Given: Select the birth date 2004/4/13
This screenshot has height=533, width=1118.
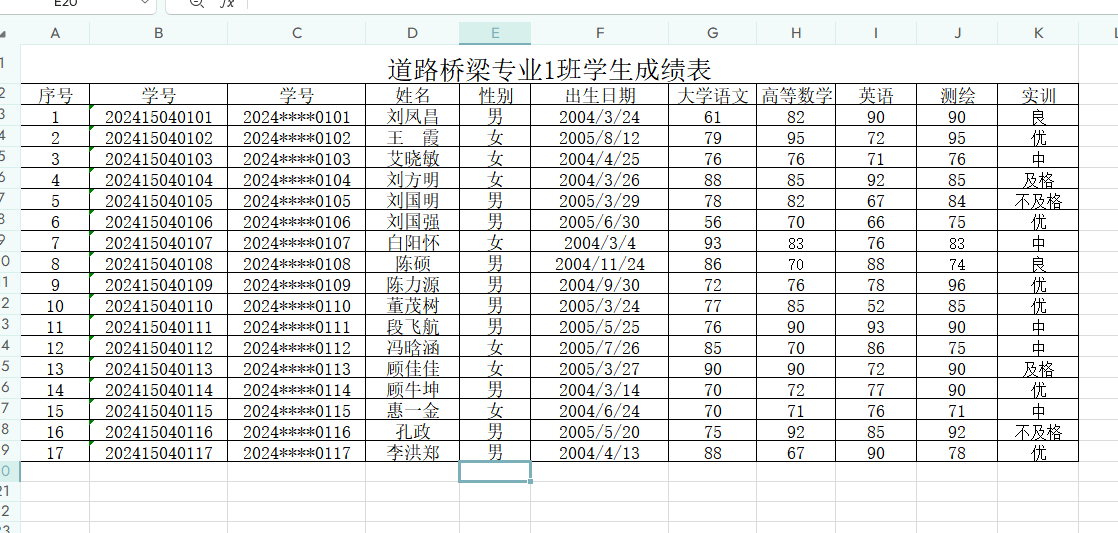Looking at the screenshot, I should click(600, 452).
